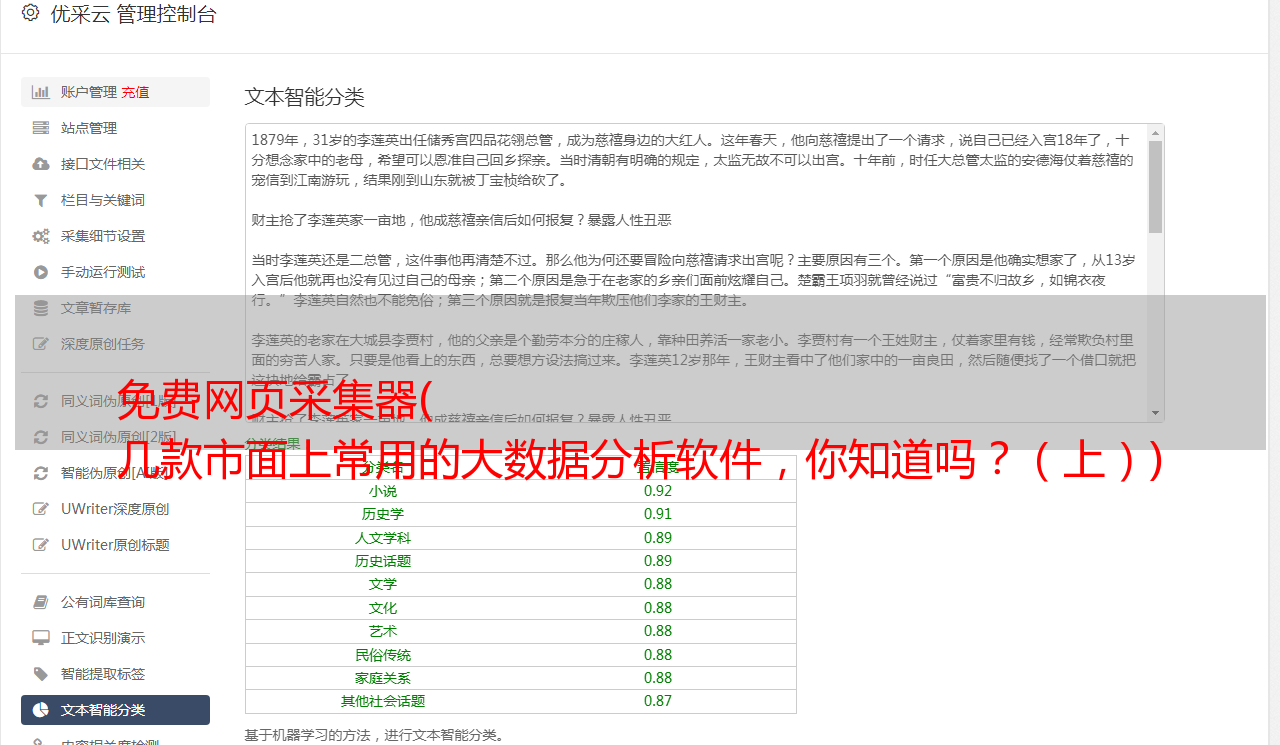
Task: Click the text area scrollbar thumb
Action: [x=1156, y=186]
